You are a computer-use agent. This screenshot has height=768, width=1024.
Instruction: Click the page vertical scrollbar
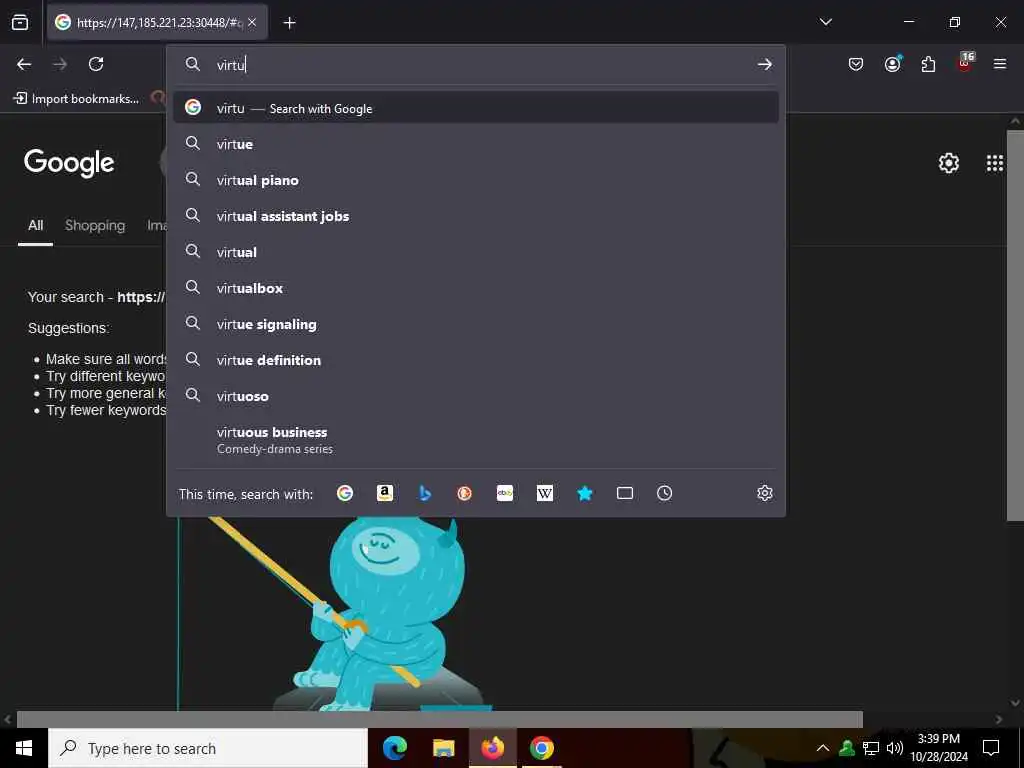pos(1015,325)
